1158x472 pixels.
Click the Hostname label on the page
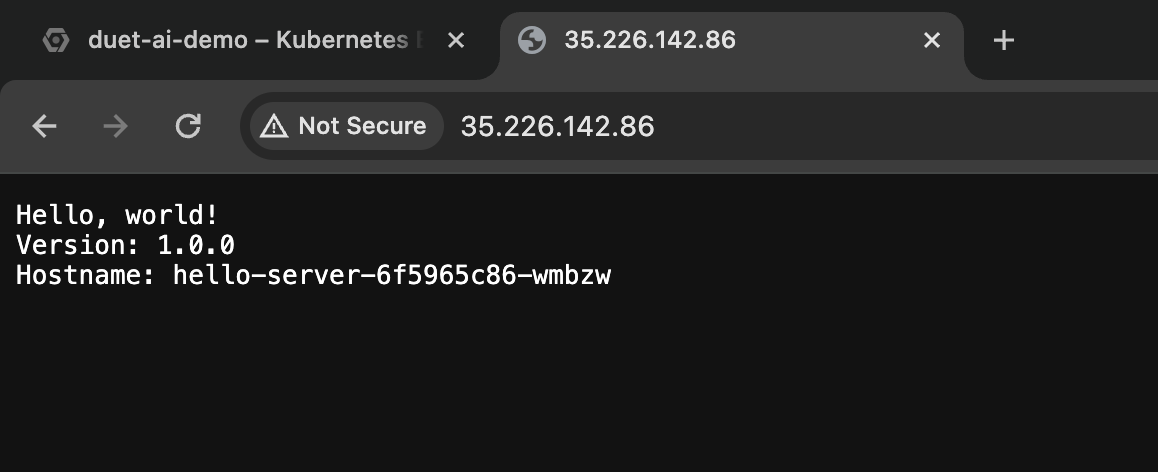tap(86, 276)
